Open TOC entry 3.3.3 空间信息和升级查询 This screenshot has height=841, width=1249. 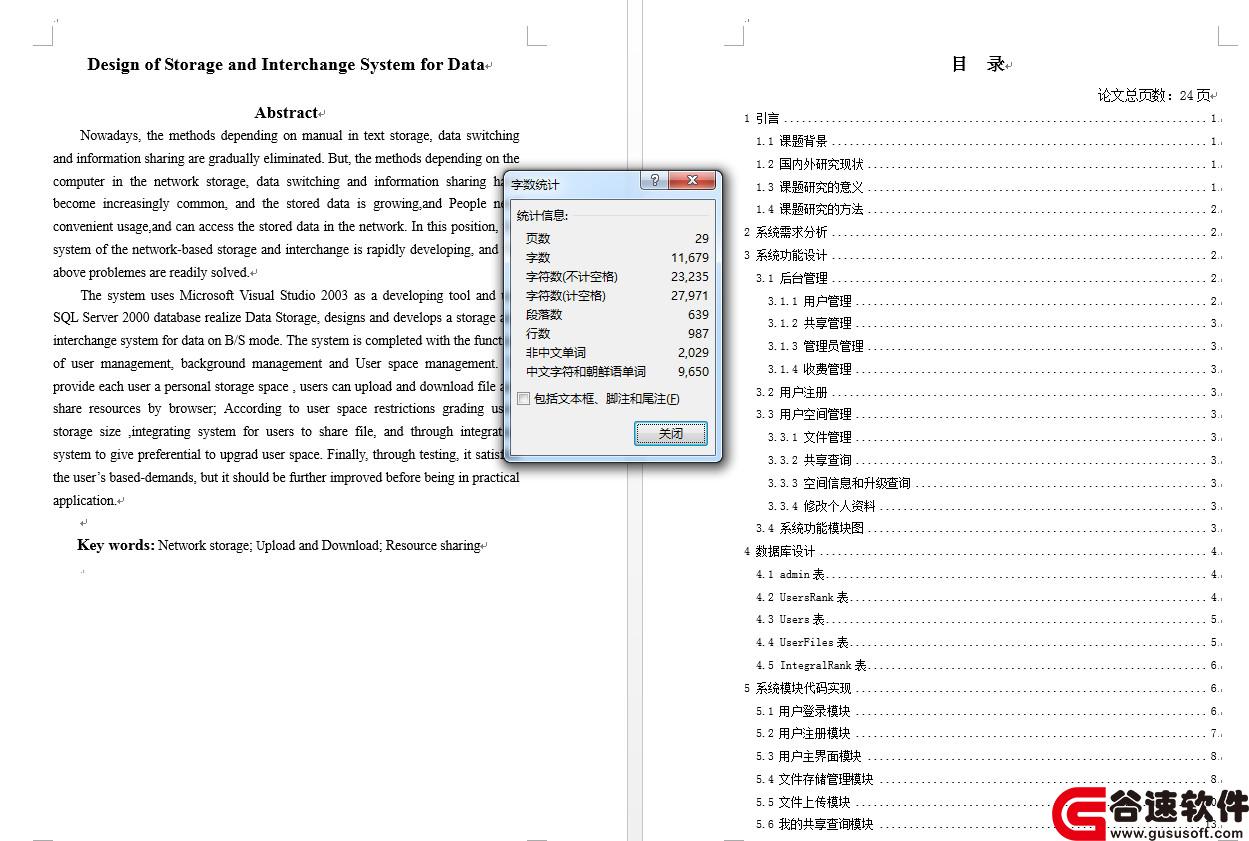click(x=993, y=483)
